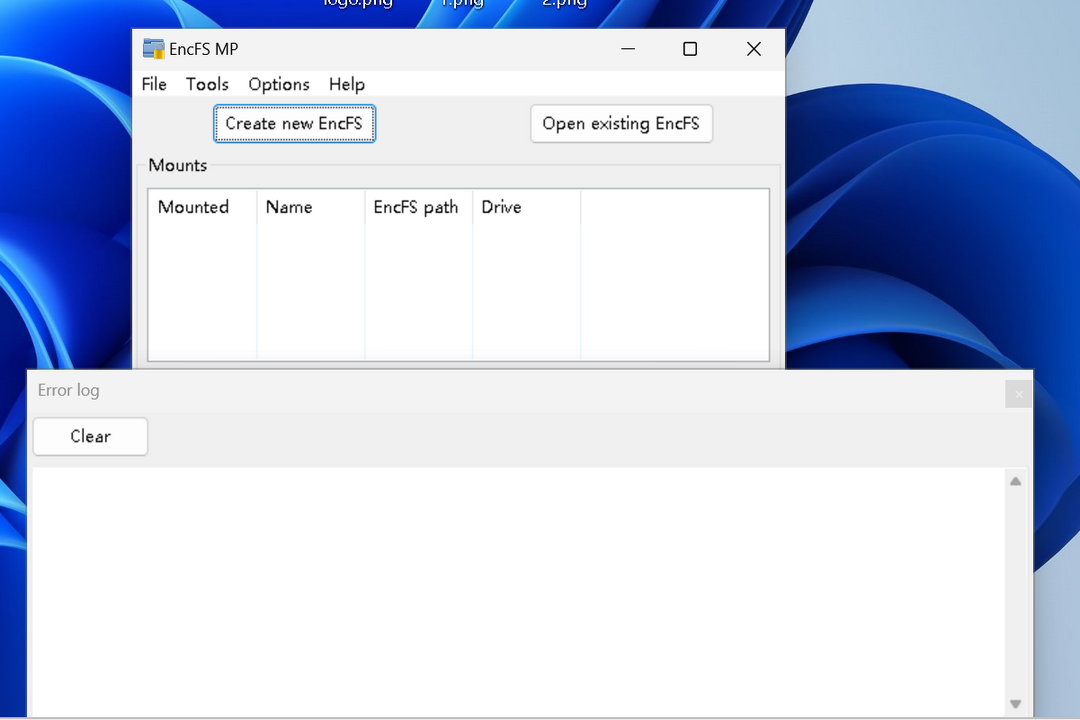Viewport: 1080px width, 720px height.
Task: Click the error log scrollbar up arrow
Action: tap(1015, 481)
